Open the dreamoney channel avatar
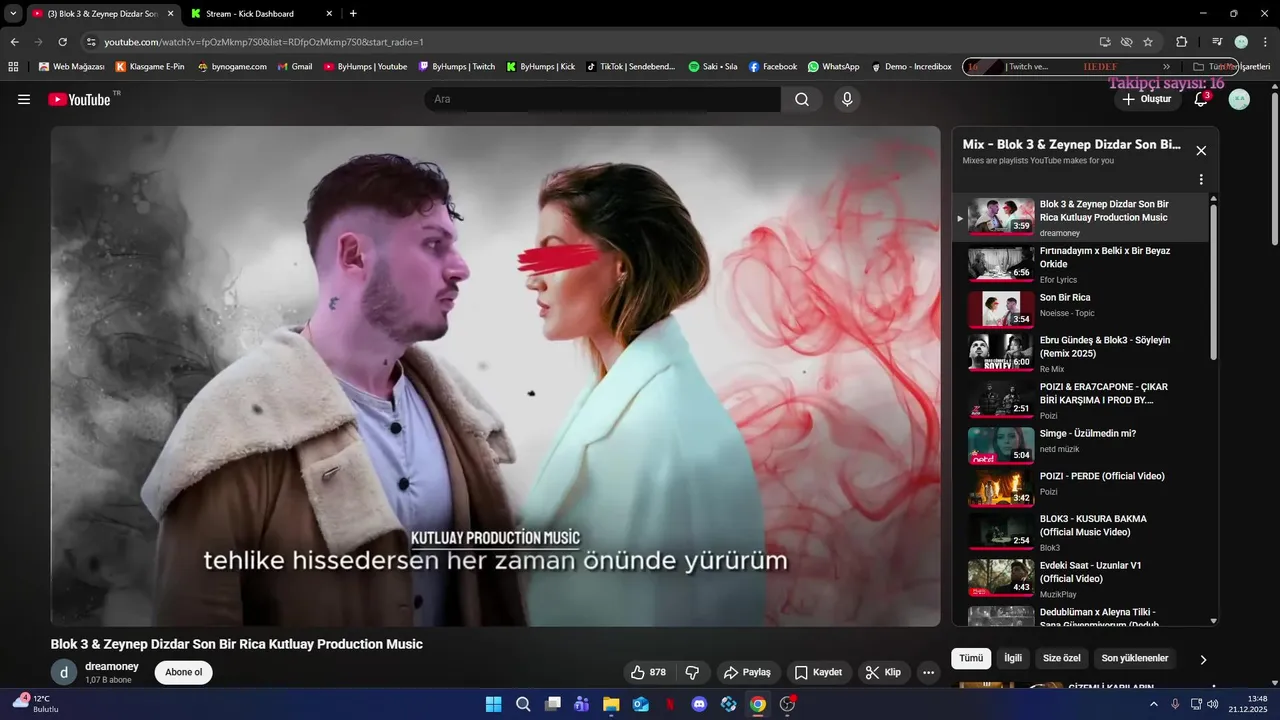Screen dimensions: 1280x720 tap(64, 672)
